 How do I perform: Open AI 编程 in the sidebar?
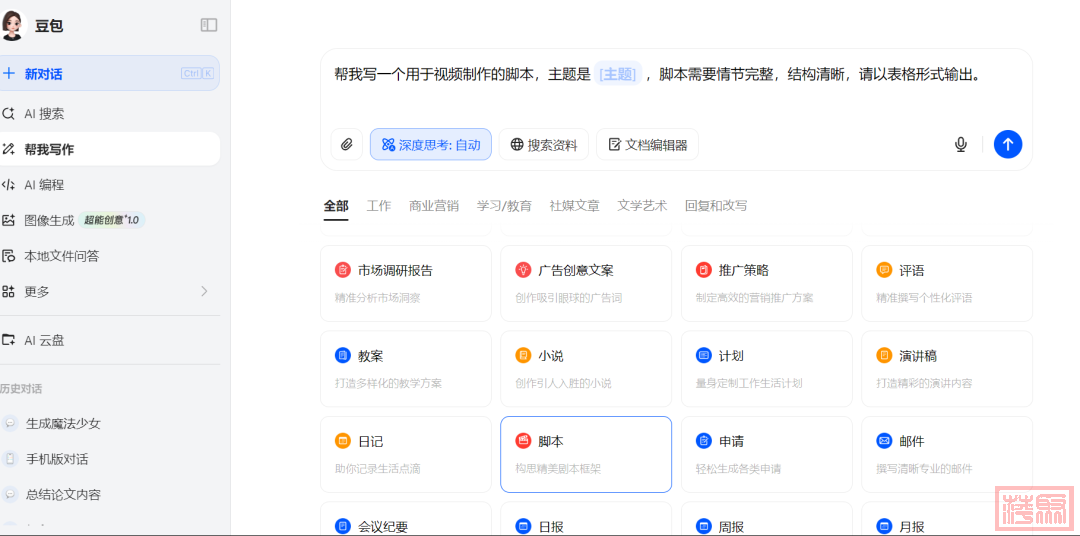[110, 185]
